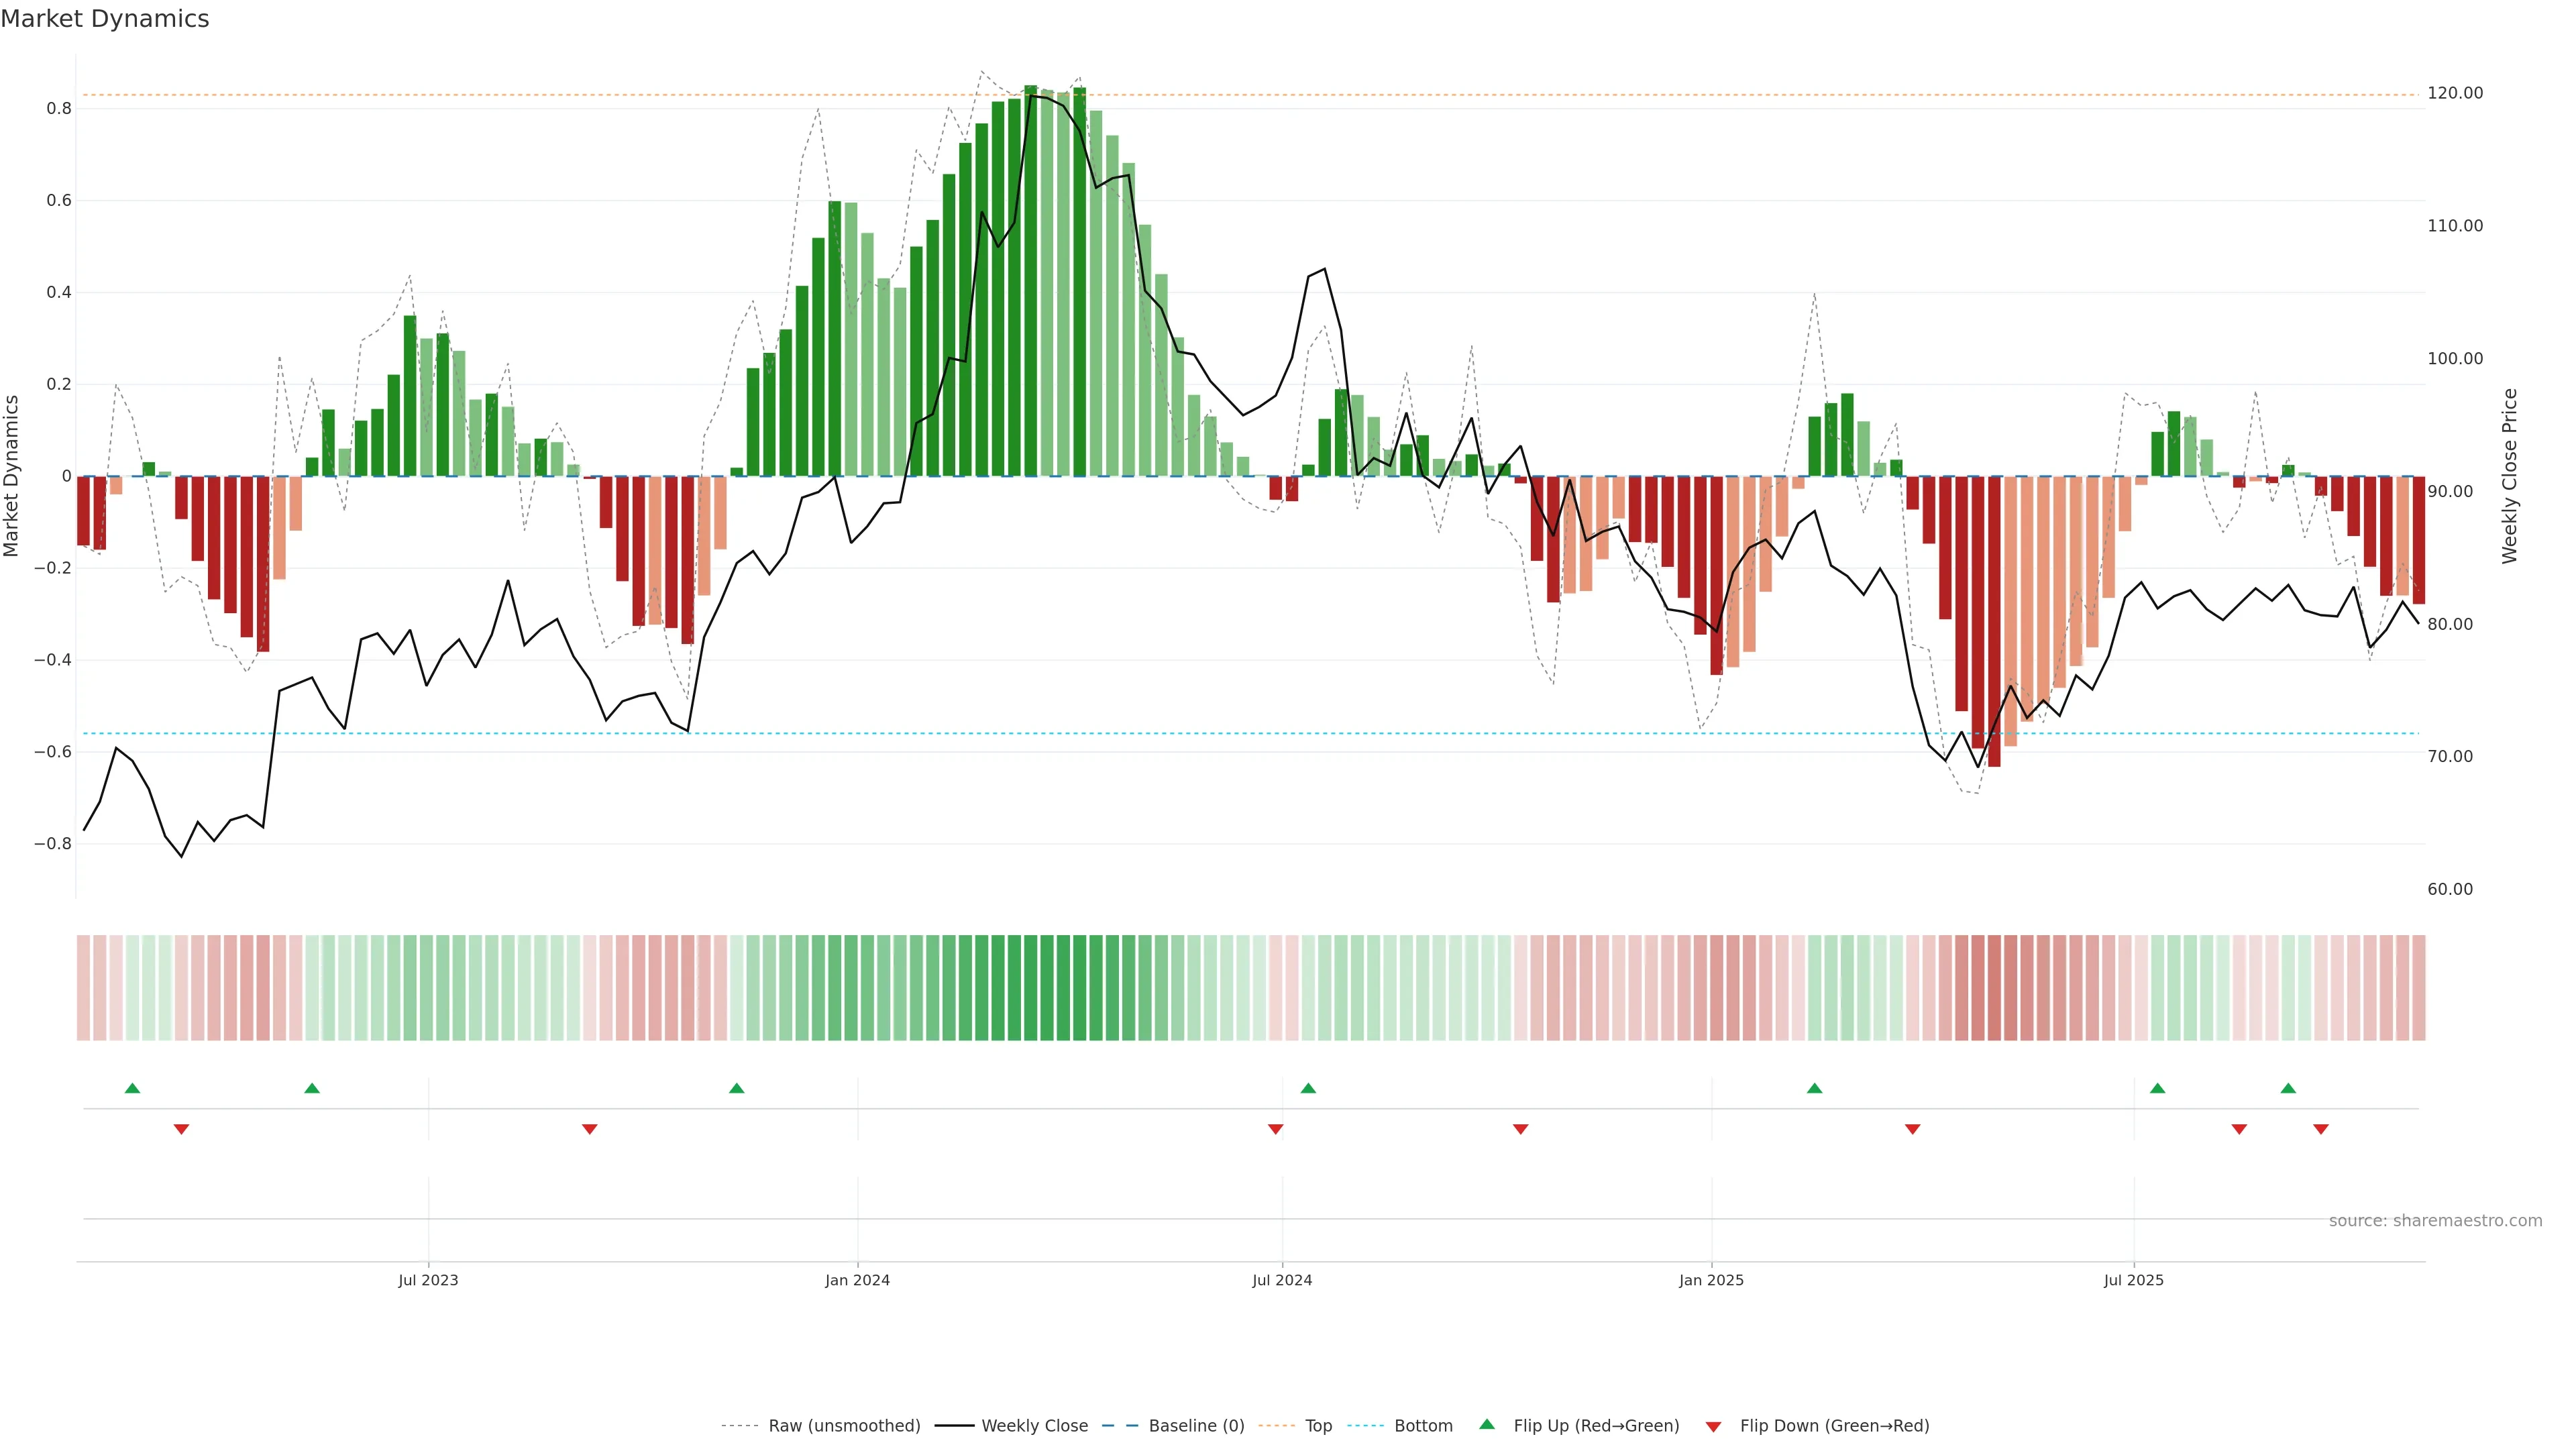Click the Flip Up triangle legend icon
2576x1449 pixels.
coord(1487,1424)
